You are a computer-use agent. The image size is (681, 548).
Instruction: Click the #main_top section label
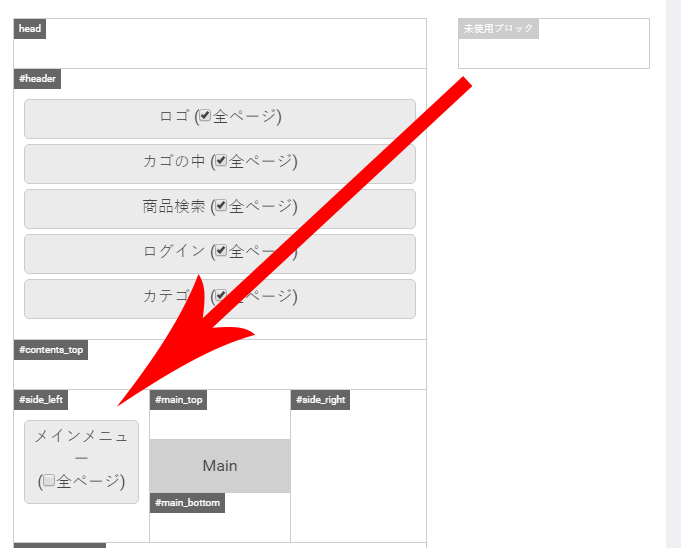[x=179, y=399]
